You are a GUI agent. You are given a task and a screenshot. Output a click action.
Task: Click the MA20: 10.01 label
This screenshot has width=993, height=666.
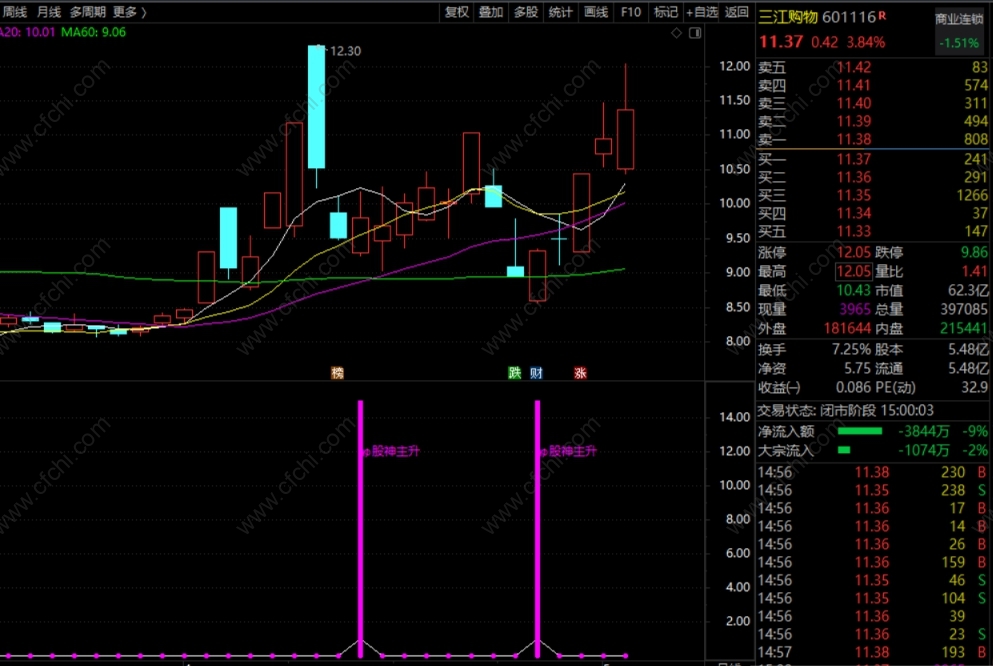pyautogui.click(x=28, y=32)
